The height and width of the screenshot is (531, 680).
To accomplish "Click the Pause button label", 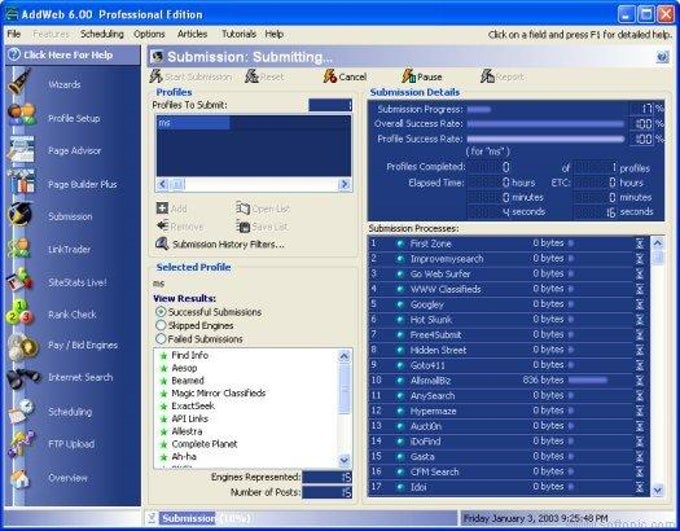I will (429, 77).
